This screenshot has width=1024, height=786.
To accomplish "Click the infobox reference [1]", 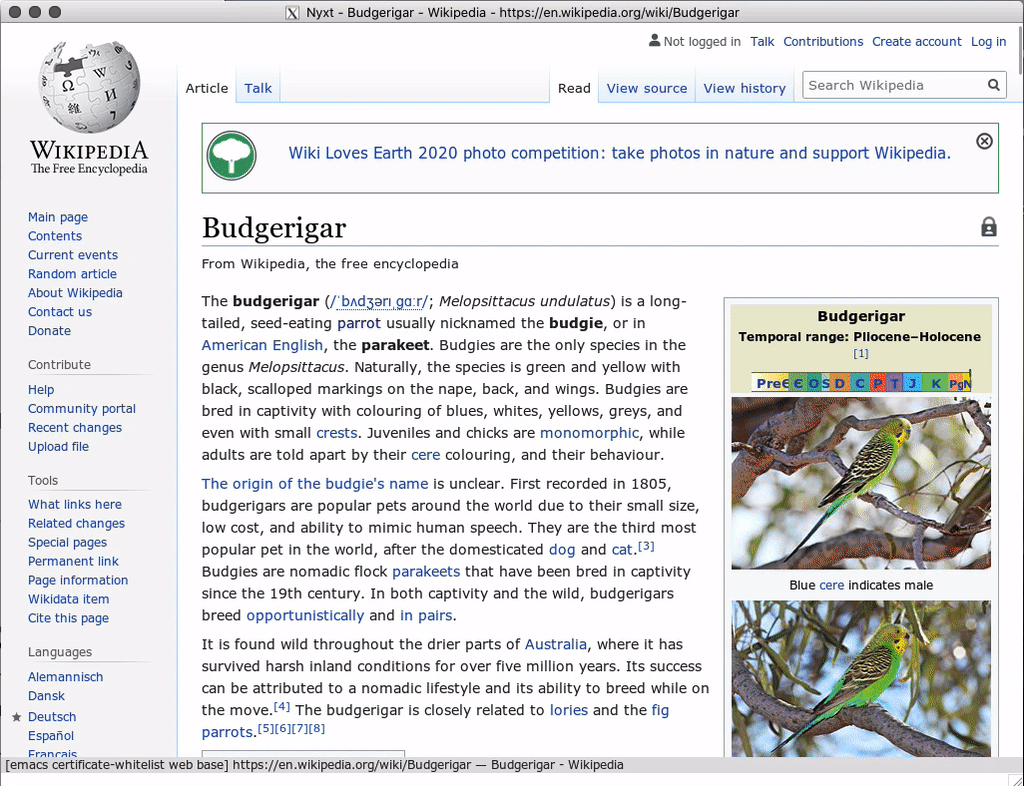I will pos(861,353).
